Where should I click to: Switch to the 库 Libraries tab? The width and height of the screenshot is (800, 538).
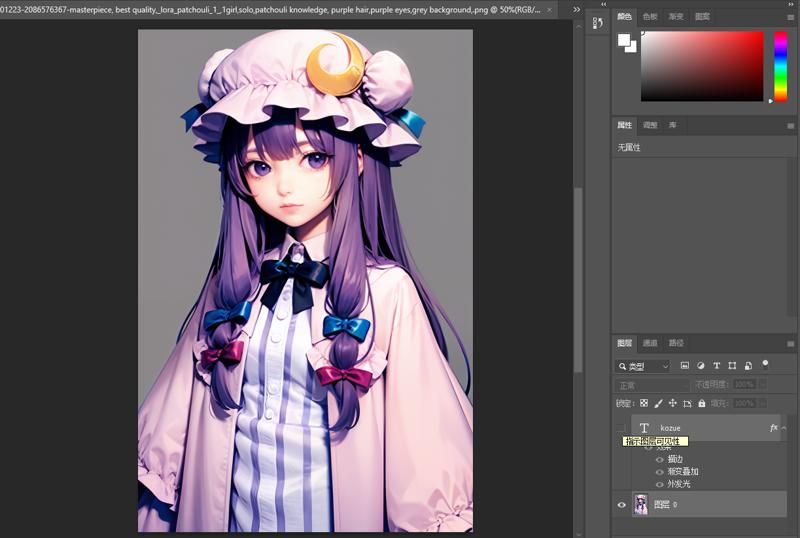pyautogui.click(x=672, y=125)
